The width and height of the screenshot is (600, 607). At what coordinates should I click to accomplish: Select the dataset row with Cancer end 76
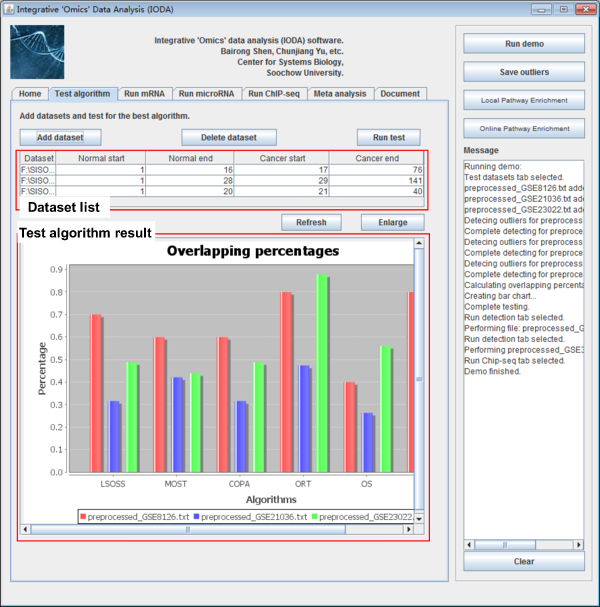pos(222,170)
